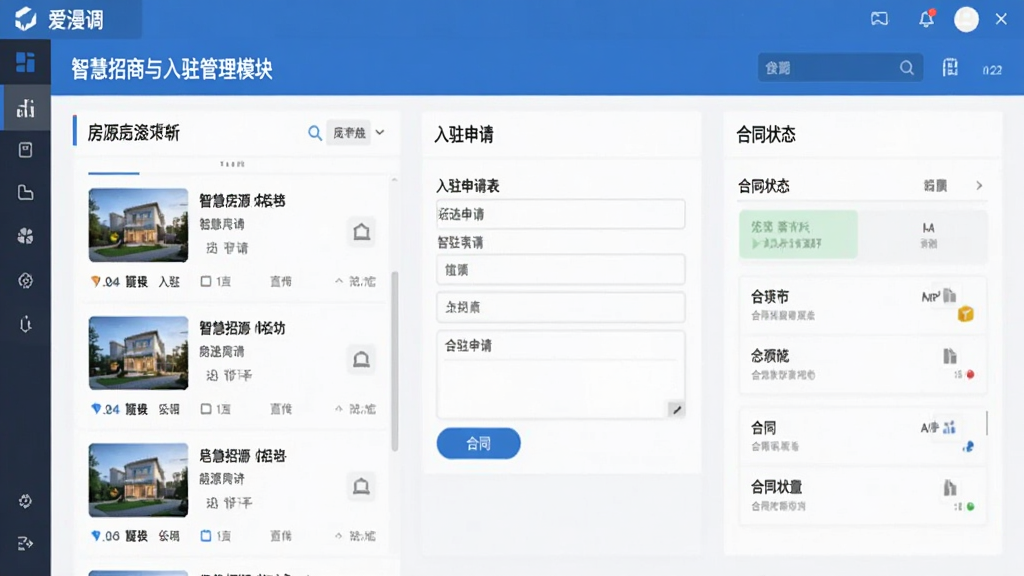Open the building icon next to search
The image size is (1024, 576).
click(x=950, y=68)
